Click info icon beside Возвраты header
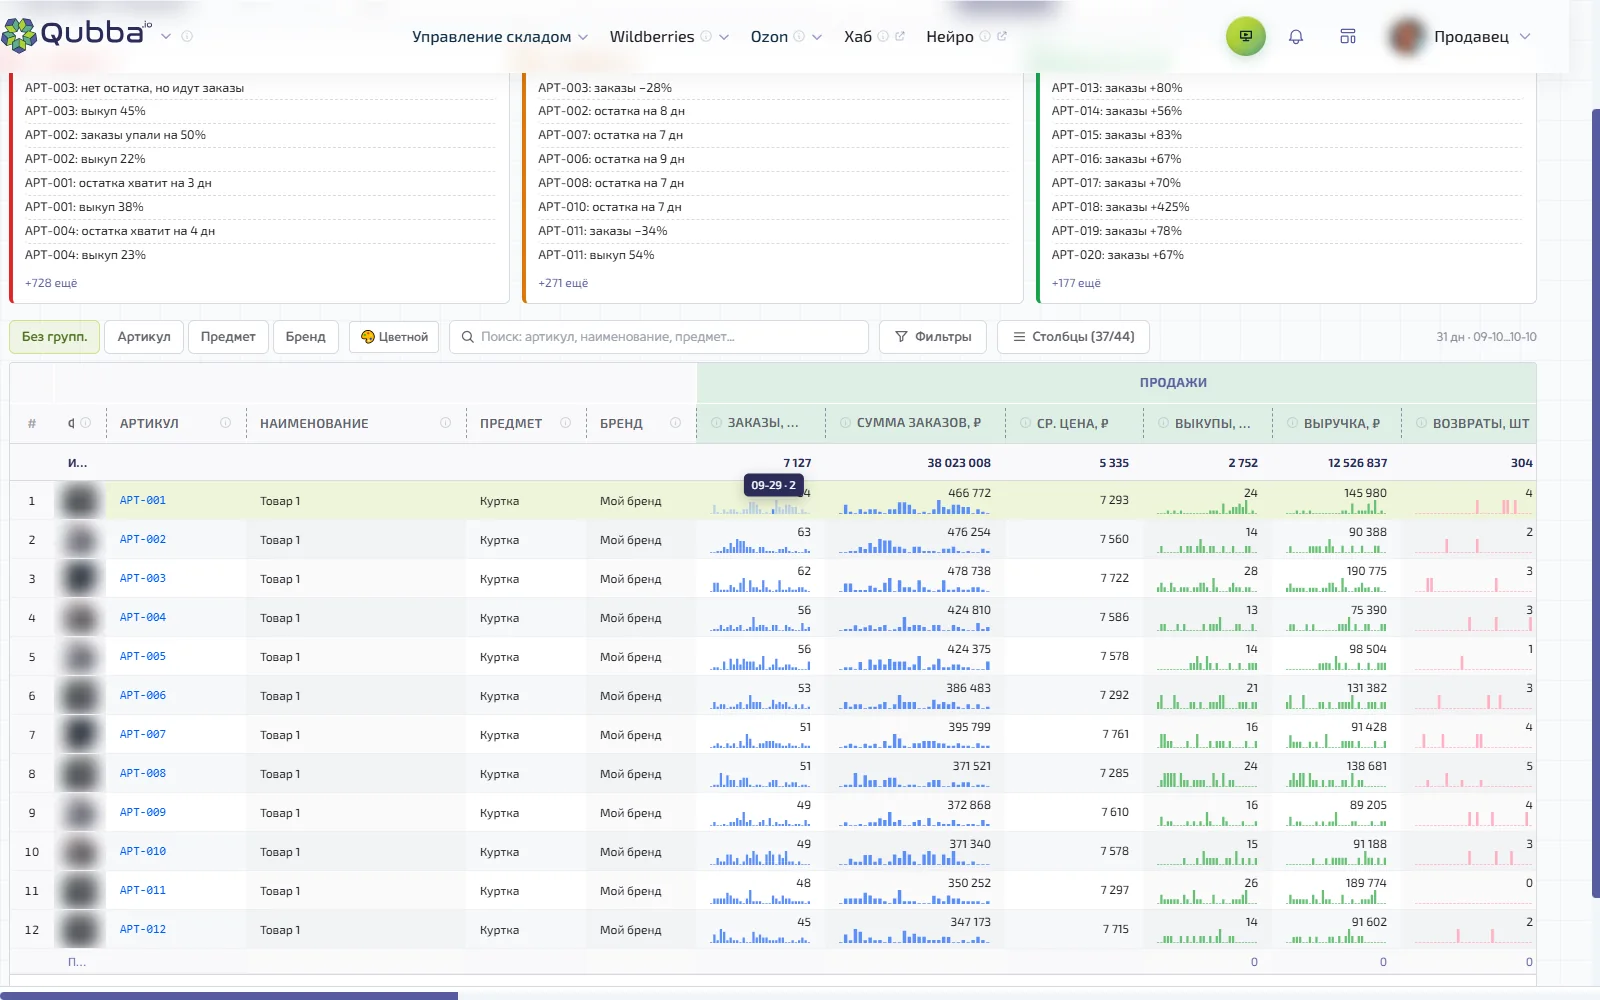 coord(1422,423)
